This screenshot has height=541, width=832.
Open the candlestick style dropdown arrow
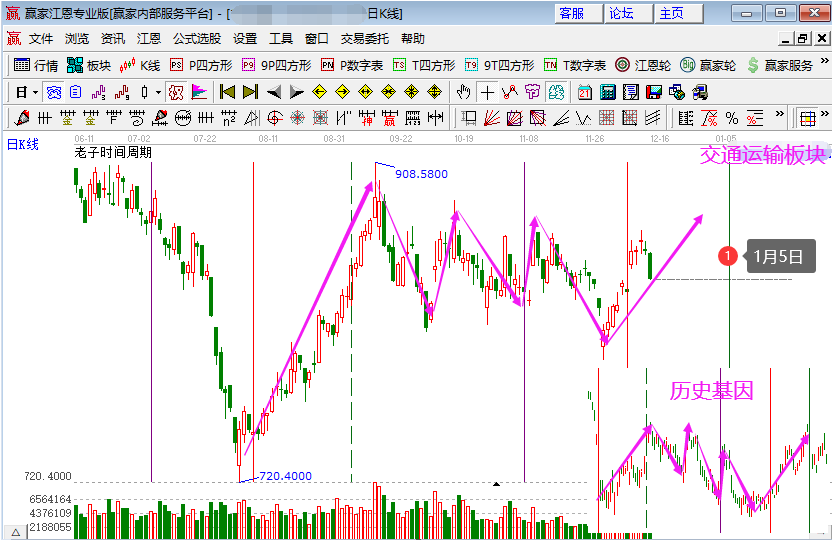pos(159,92)
